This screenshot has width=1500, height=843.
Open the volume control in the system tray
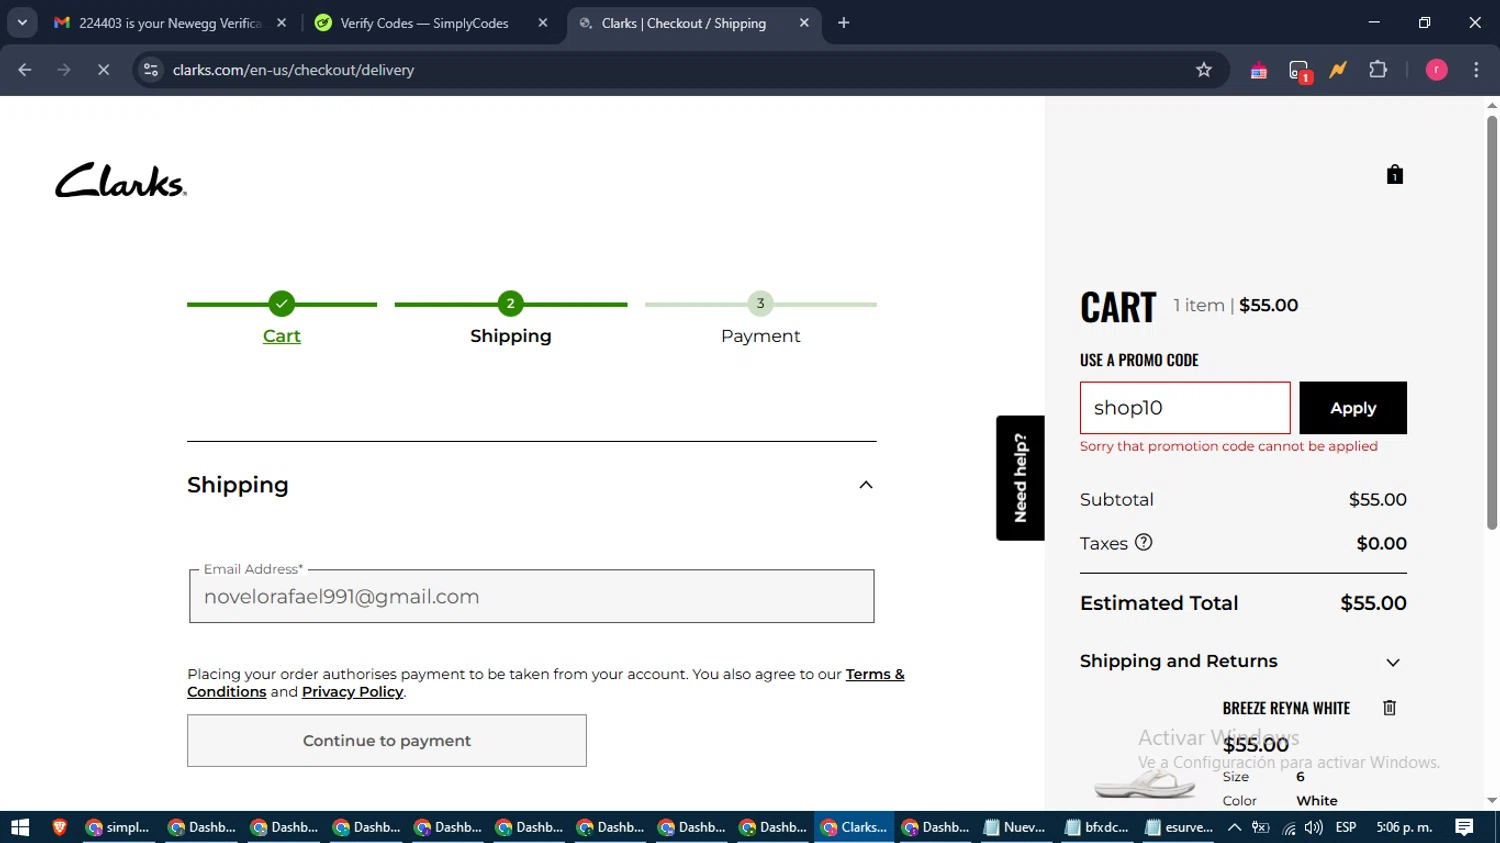(x=1314, y=827)
